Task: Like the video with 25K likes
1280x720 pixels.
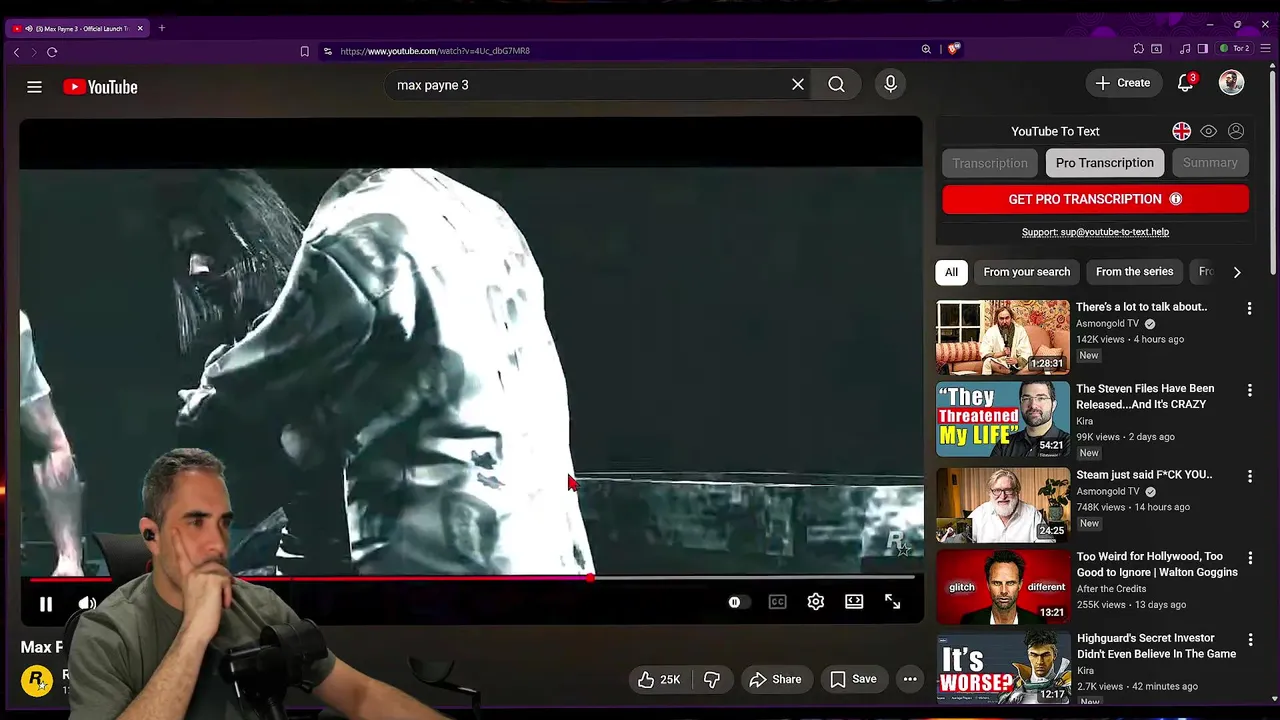Action: point(658,679)
